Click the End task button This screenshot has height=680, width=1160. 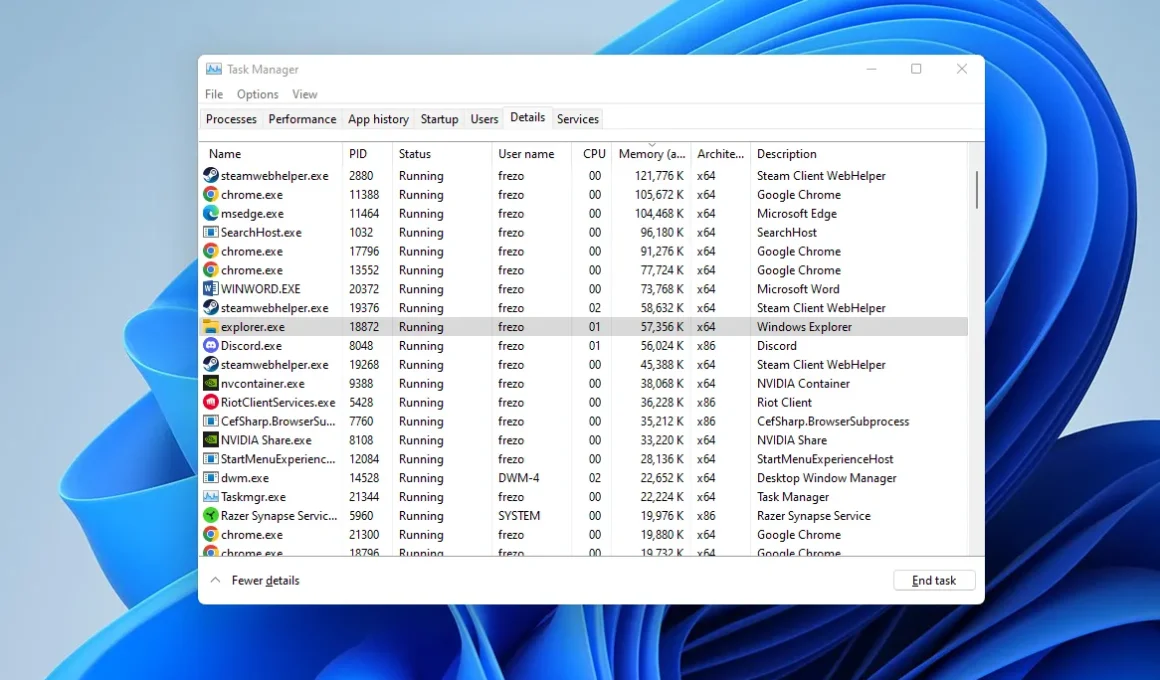click(934, 580)
